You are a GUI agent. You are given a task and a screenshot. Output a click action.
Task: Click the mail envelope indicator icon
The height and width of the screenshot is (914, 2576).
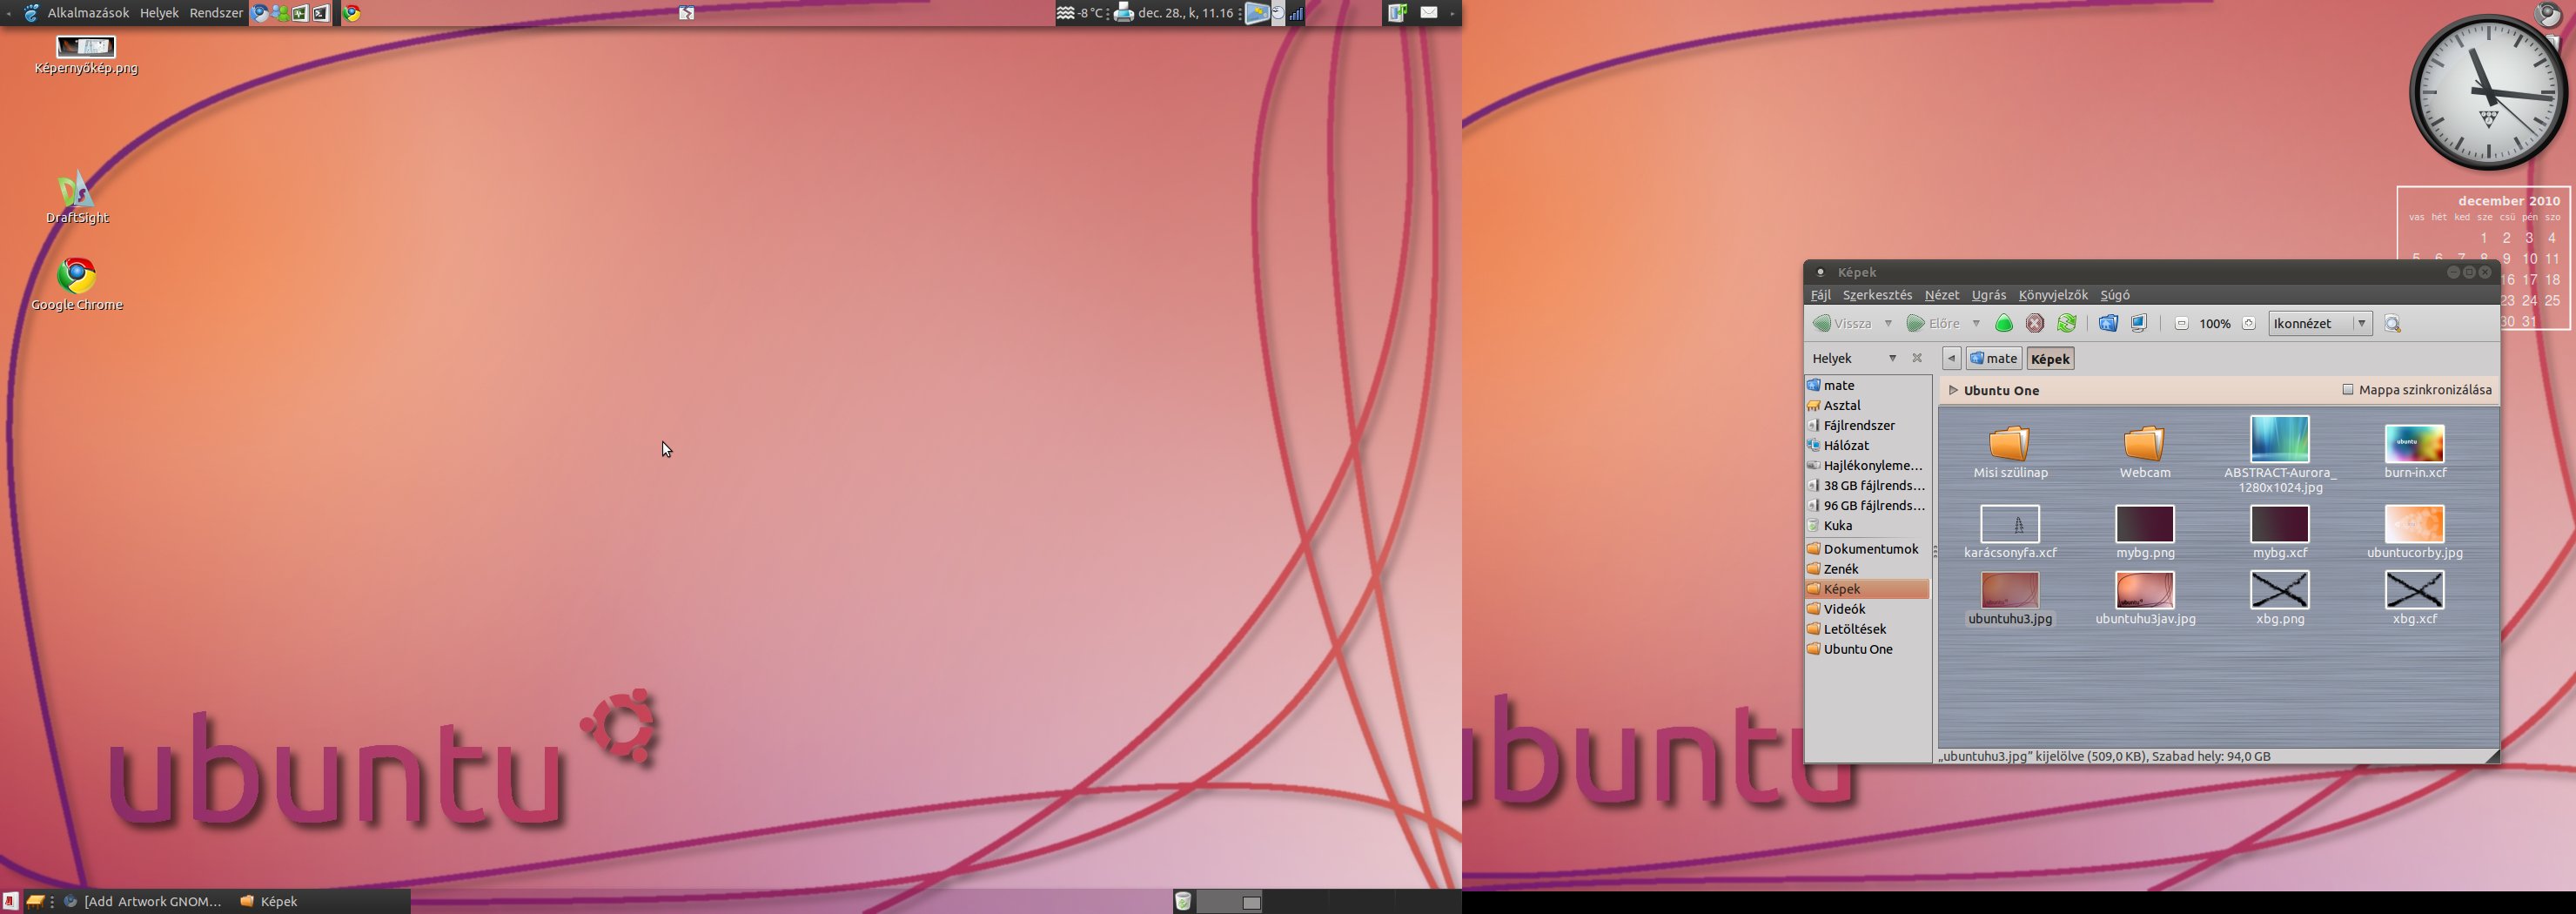click(x=1429, y=12)
